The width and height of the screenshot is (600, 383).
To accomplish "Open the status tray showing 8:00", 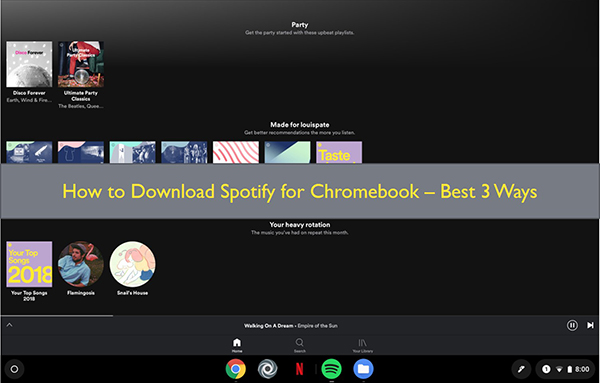I will click(565, 369).
